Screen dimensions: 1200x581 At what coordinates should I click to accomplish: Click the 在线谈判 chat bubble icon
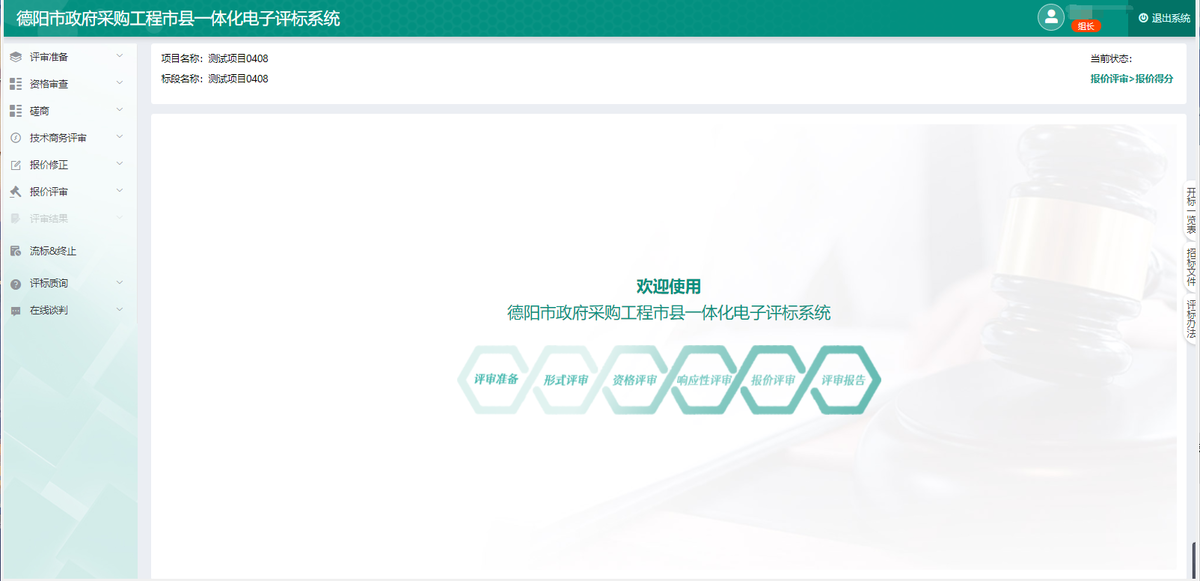coord(15,311)
